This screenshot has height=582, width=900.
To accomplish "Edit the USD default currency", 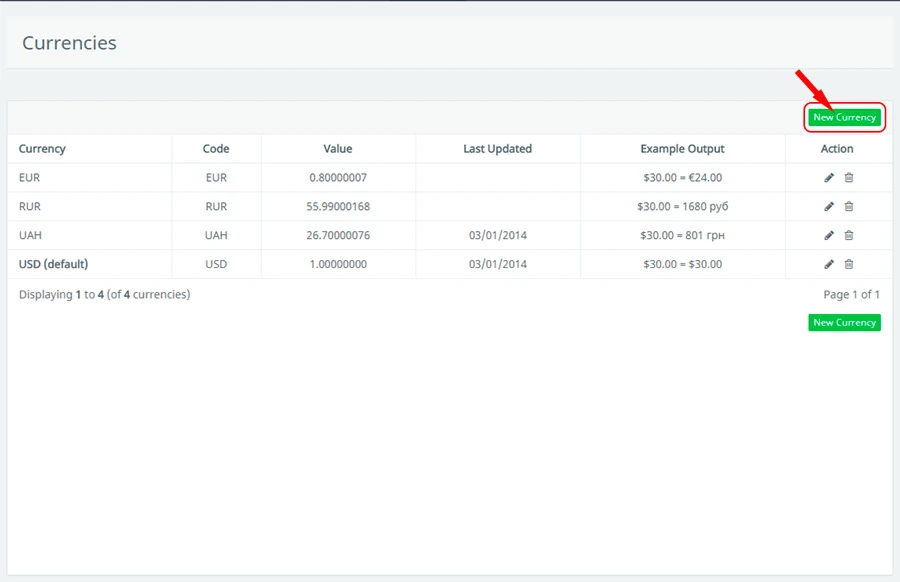I will tap(828, 265).
